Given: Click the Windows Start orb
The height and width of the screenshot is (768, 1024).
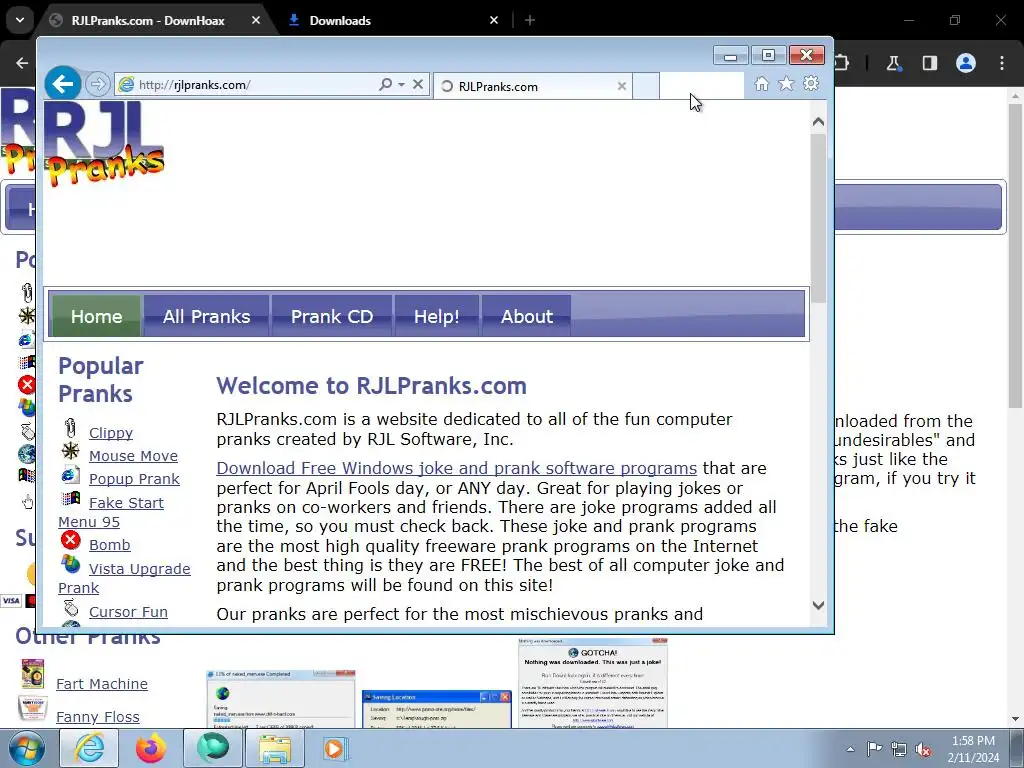Looking at the screenshot, I should 27,748.
